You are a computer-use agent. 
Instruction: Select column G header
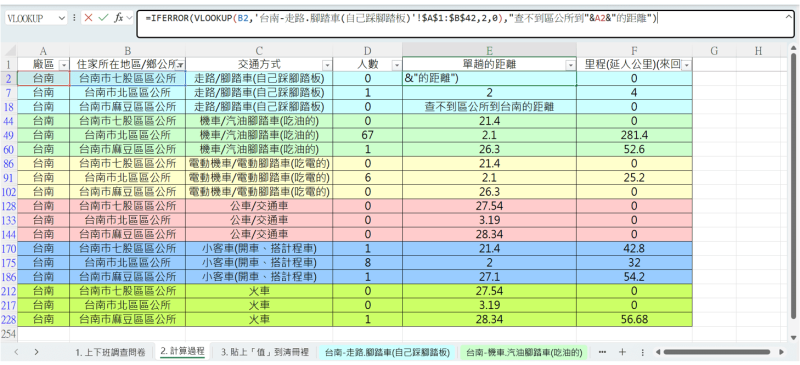[x=714, y=51]
